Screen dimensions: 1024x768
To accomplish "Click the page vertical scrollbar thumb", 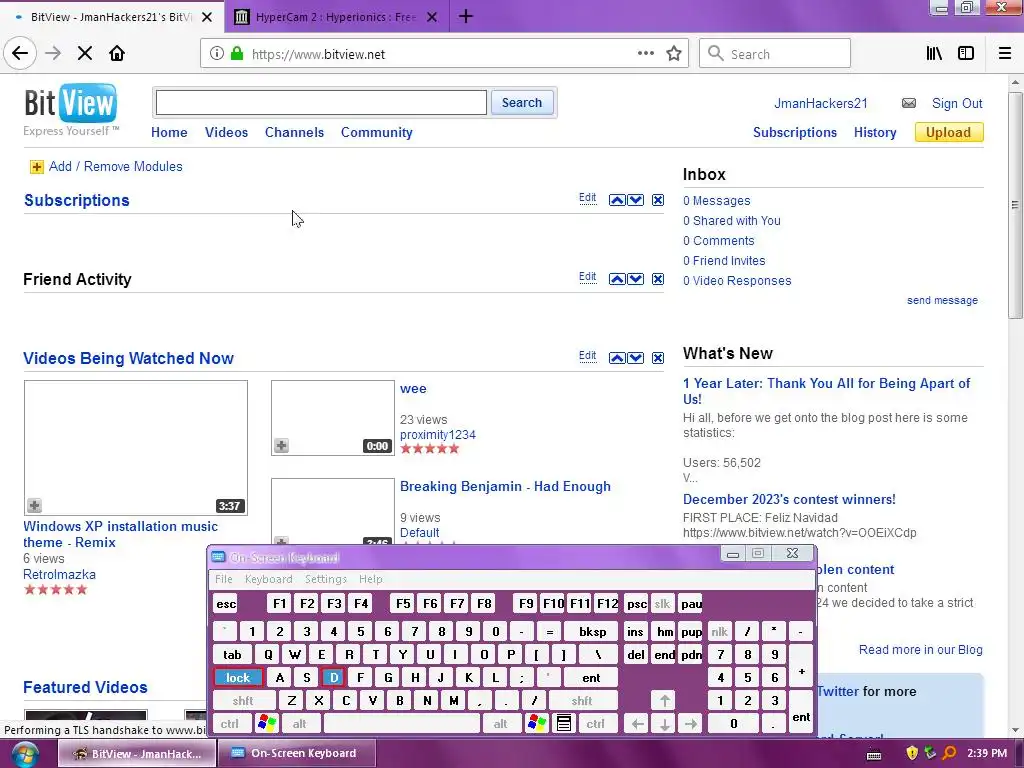I will tap(1015, 205).
